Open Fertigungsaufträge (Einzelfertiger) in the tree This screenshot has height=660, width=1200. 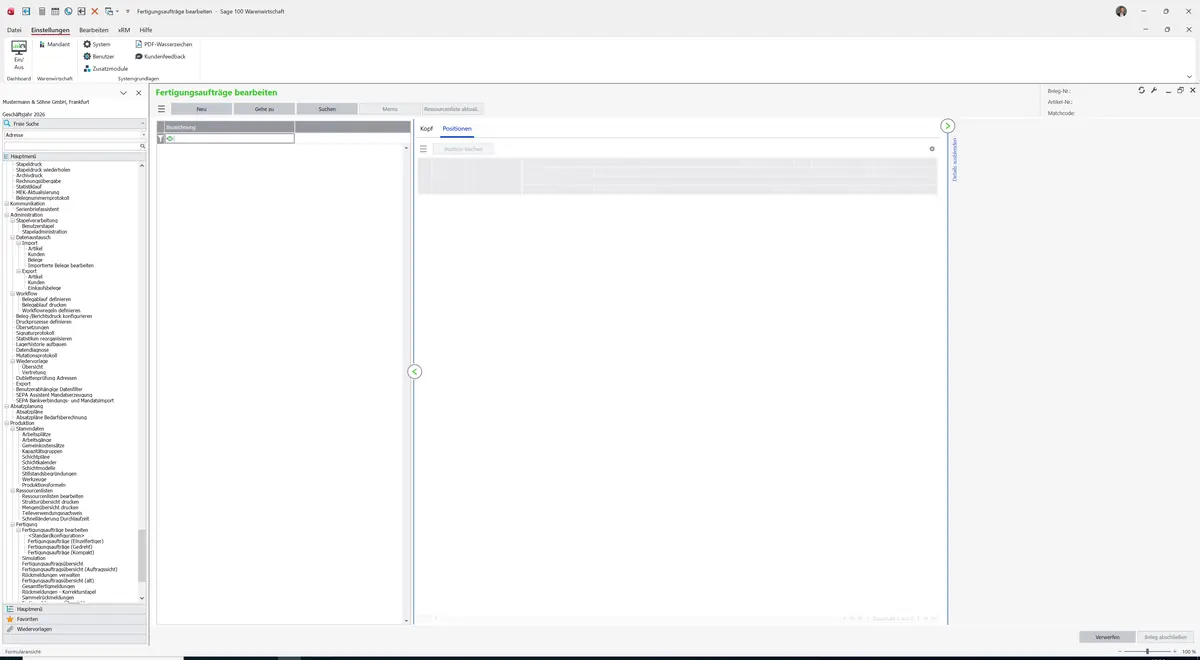[66, 541]
